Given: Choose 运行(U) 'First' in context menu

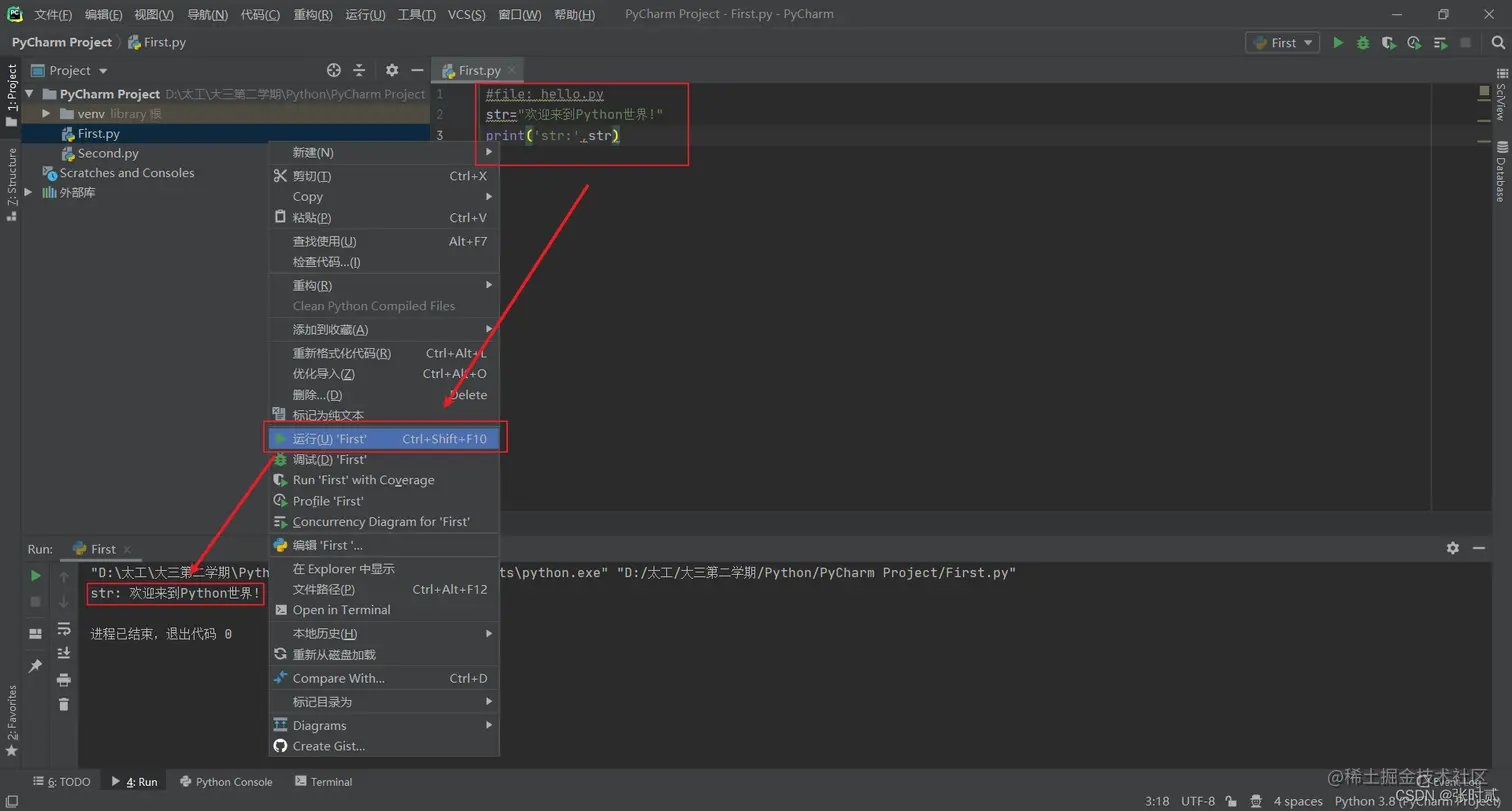Looking at the screenshot, I should 384,438.
